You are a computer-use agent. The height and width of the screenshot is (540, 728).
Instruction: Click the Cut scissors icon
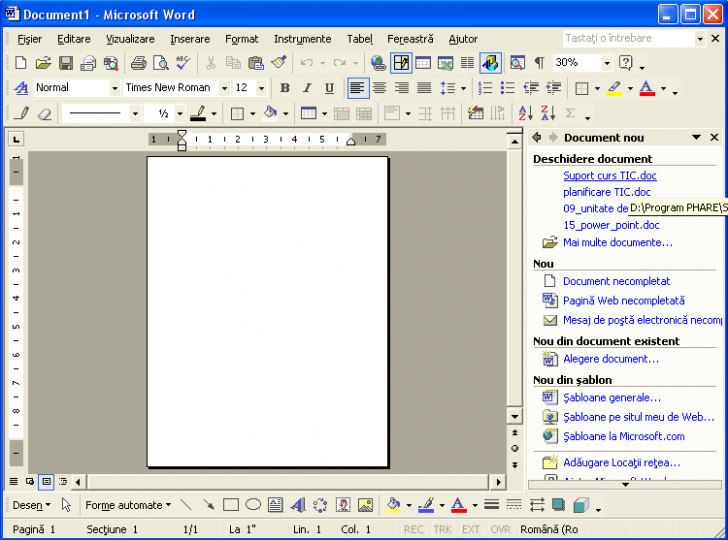(211, 63)
